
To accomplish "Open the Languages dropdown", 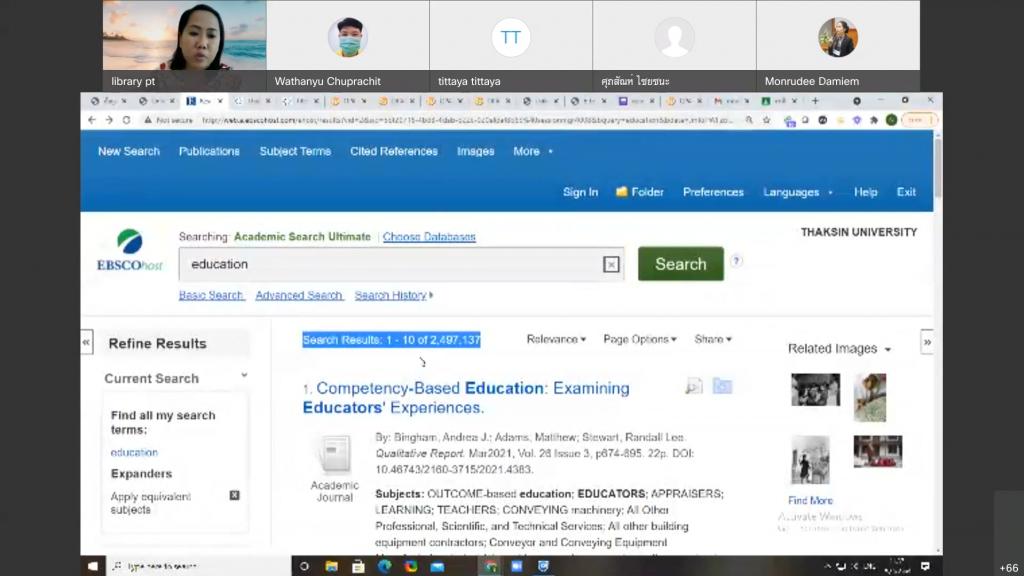I will [x=798, y=192].
